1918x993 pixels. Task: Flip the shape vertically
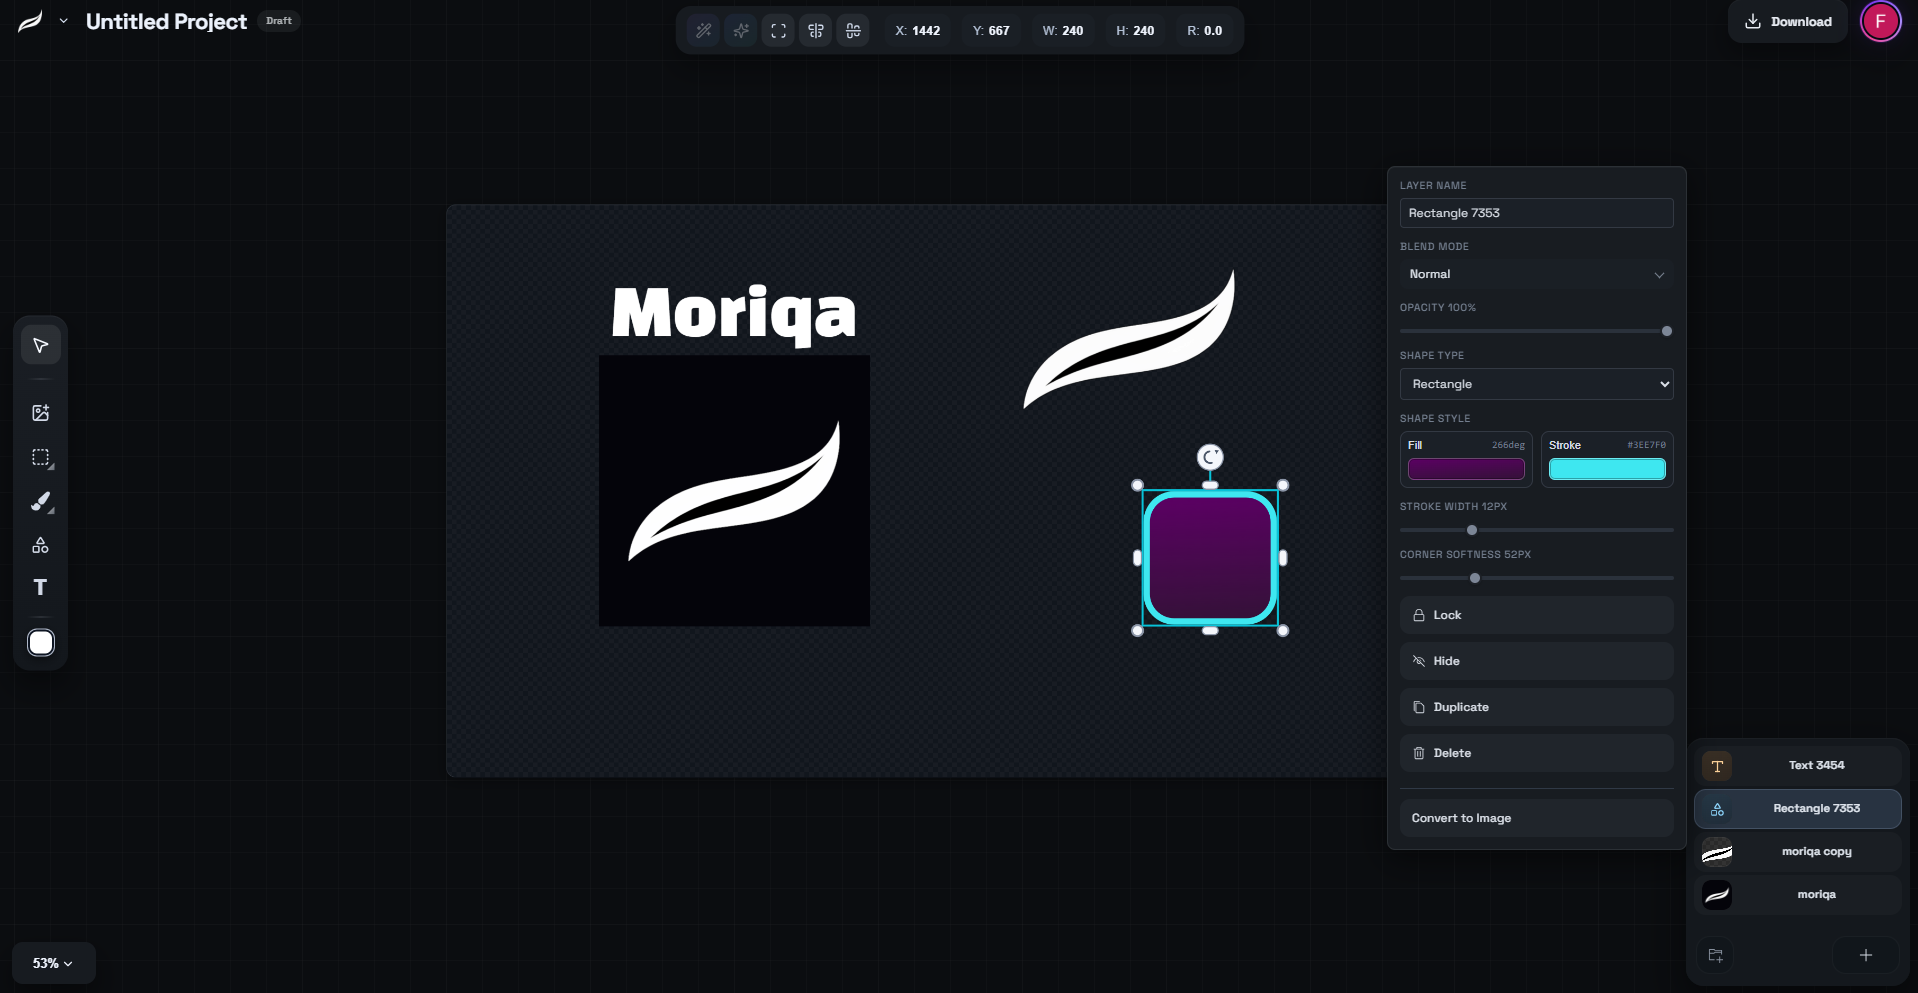click(853, 30)
